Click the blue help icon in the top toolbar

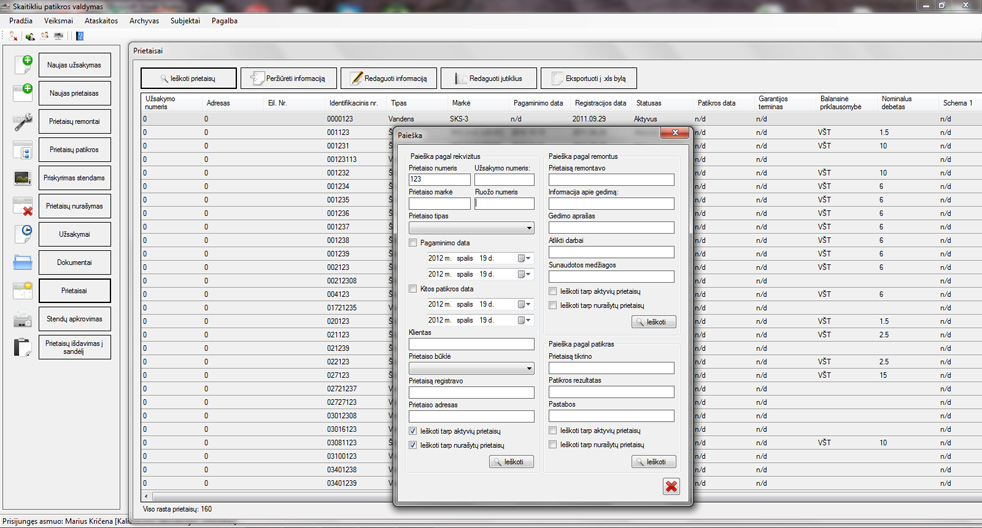80,36
